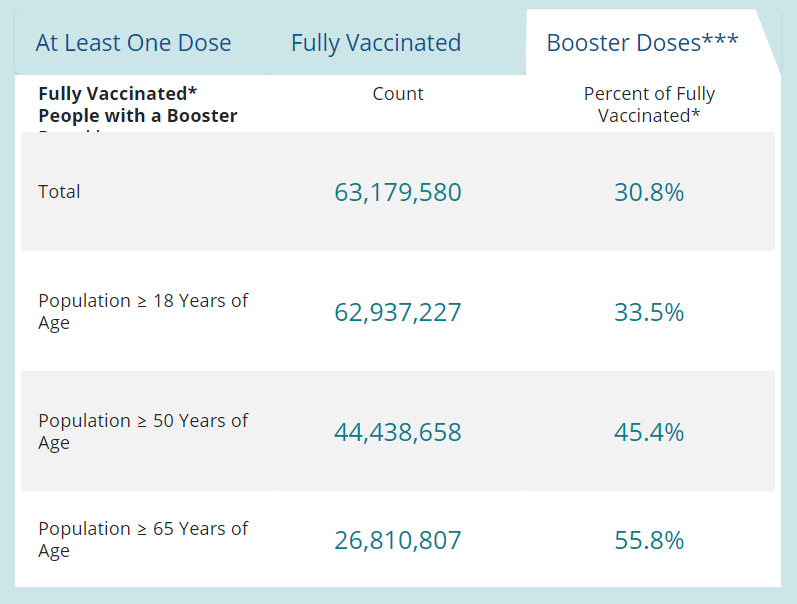Click the total count 63,179,580

pos(398,192)
